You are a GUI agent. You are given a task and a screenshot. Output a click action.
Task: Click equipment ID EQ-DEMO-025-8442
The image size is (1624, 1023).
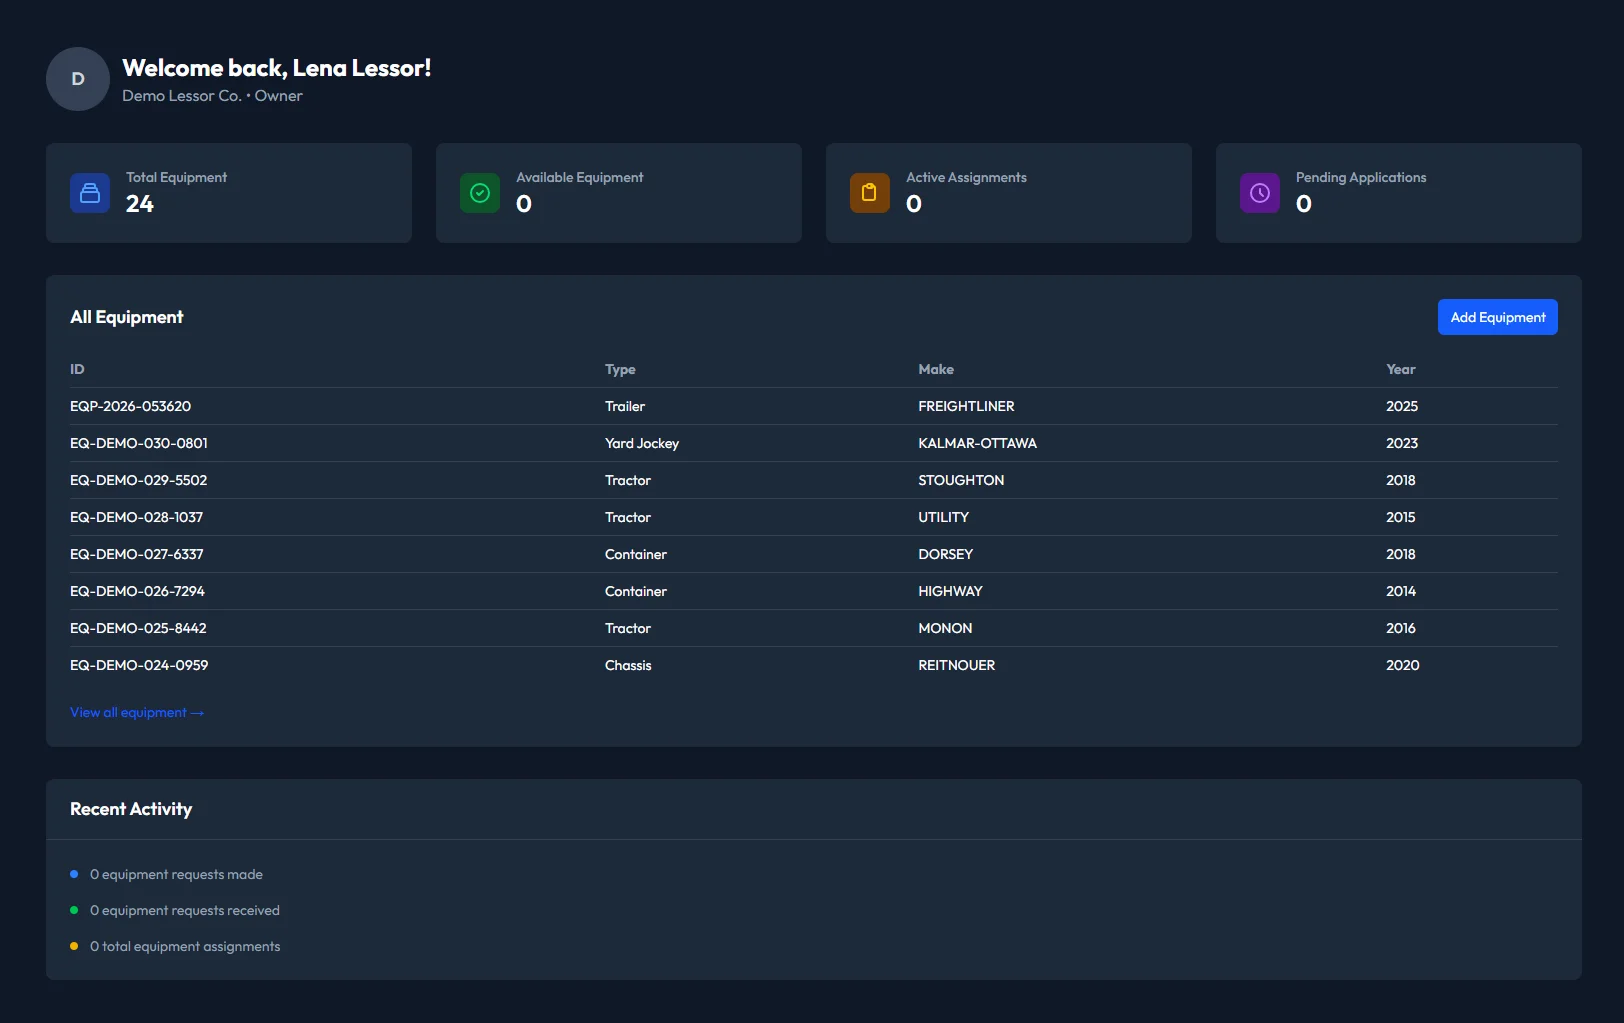(138, 628)
